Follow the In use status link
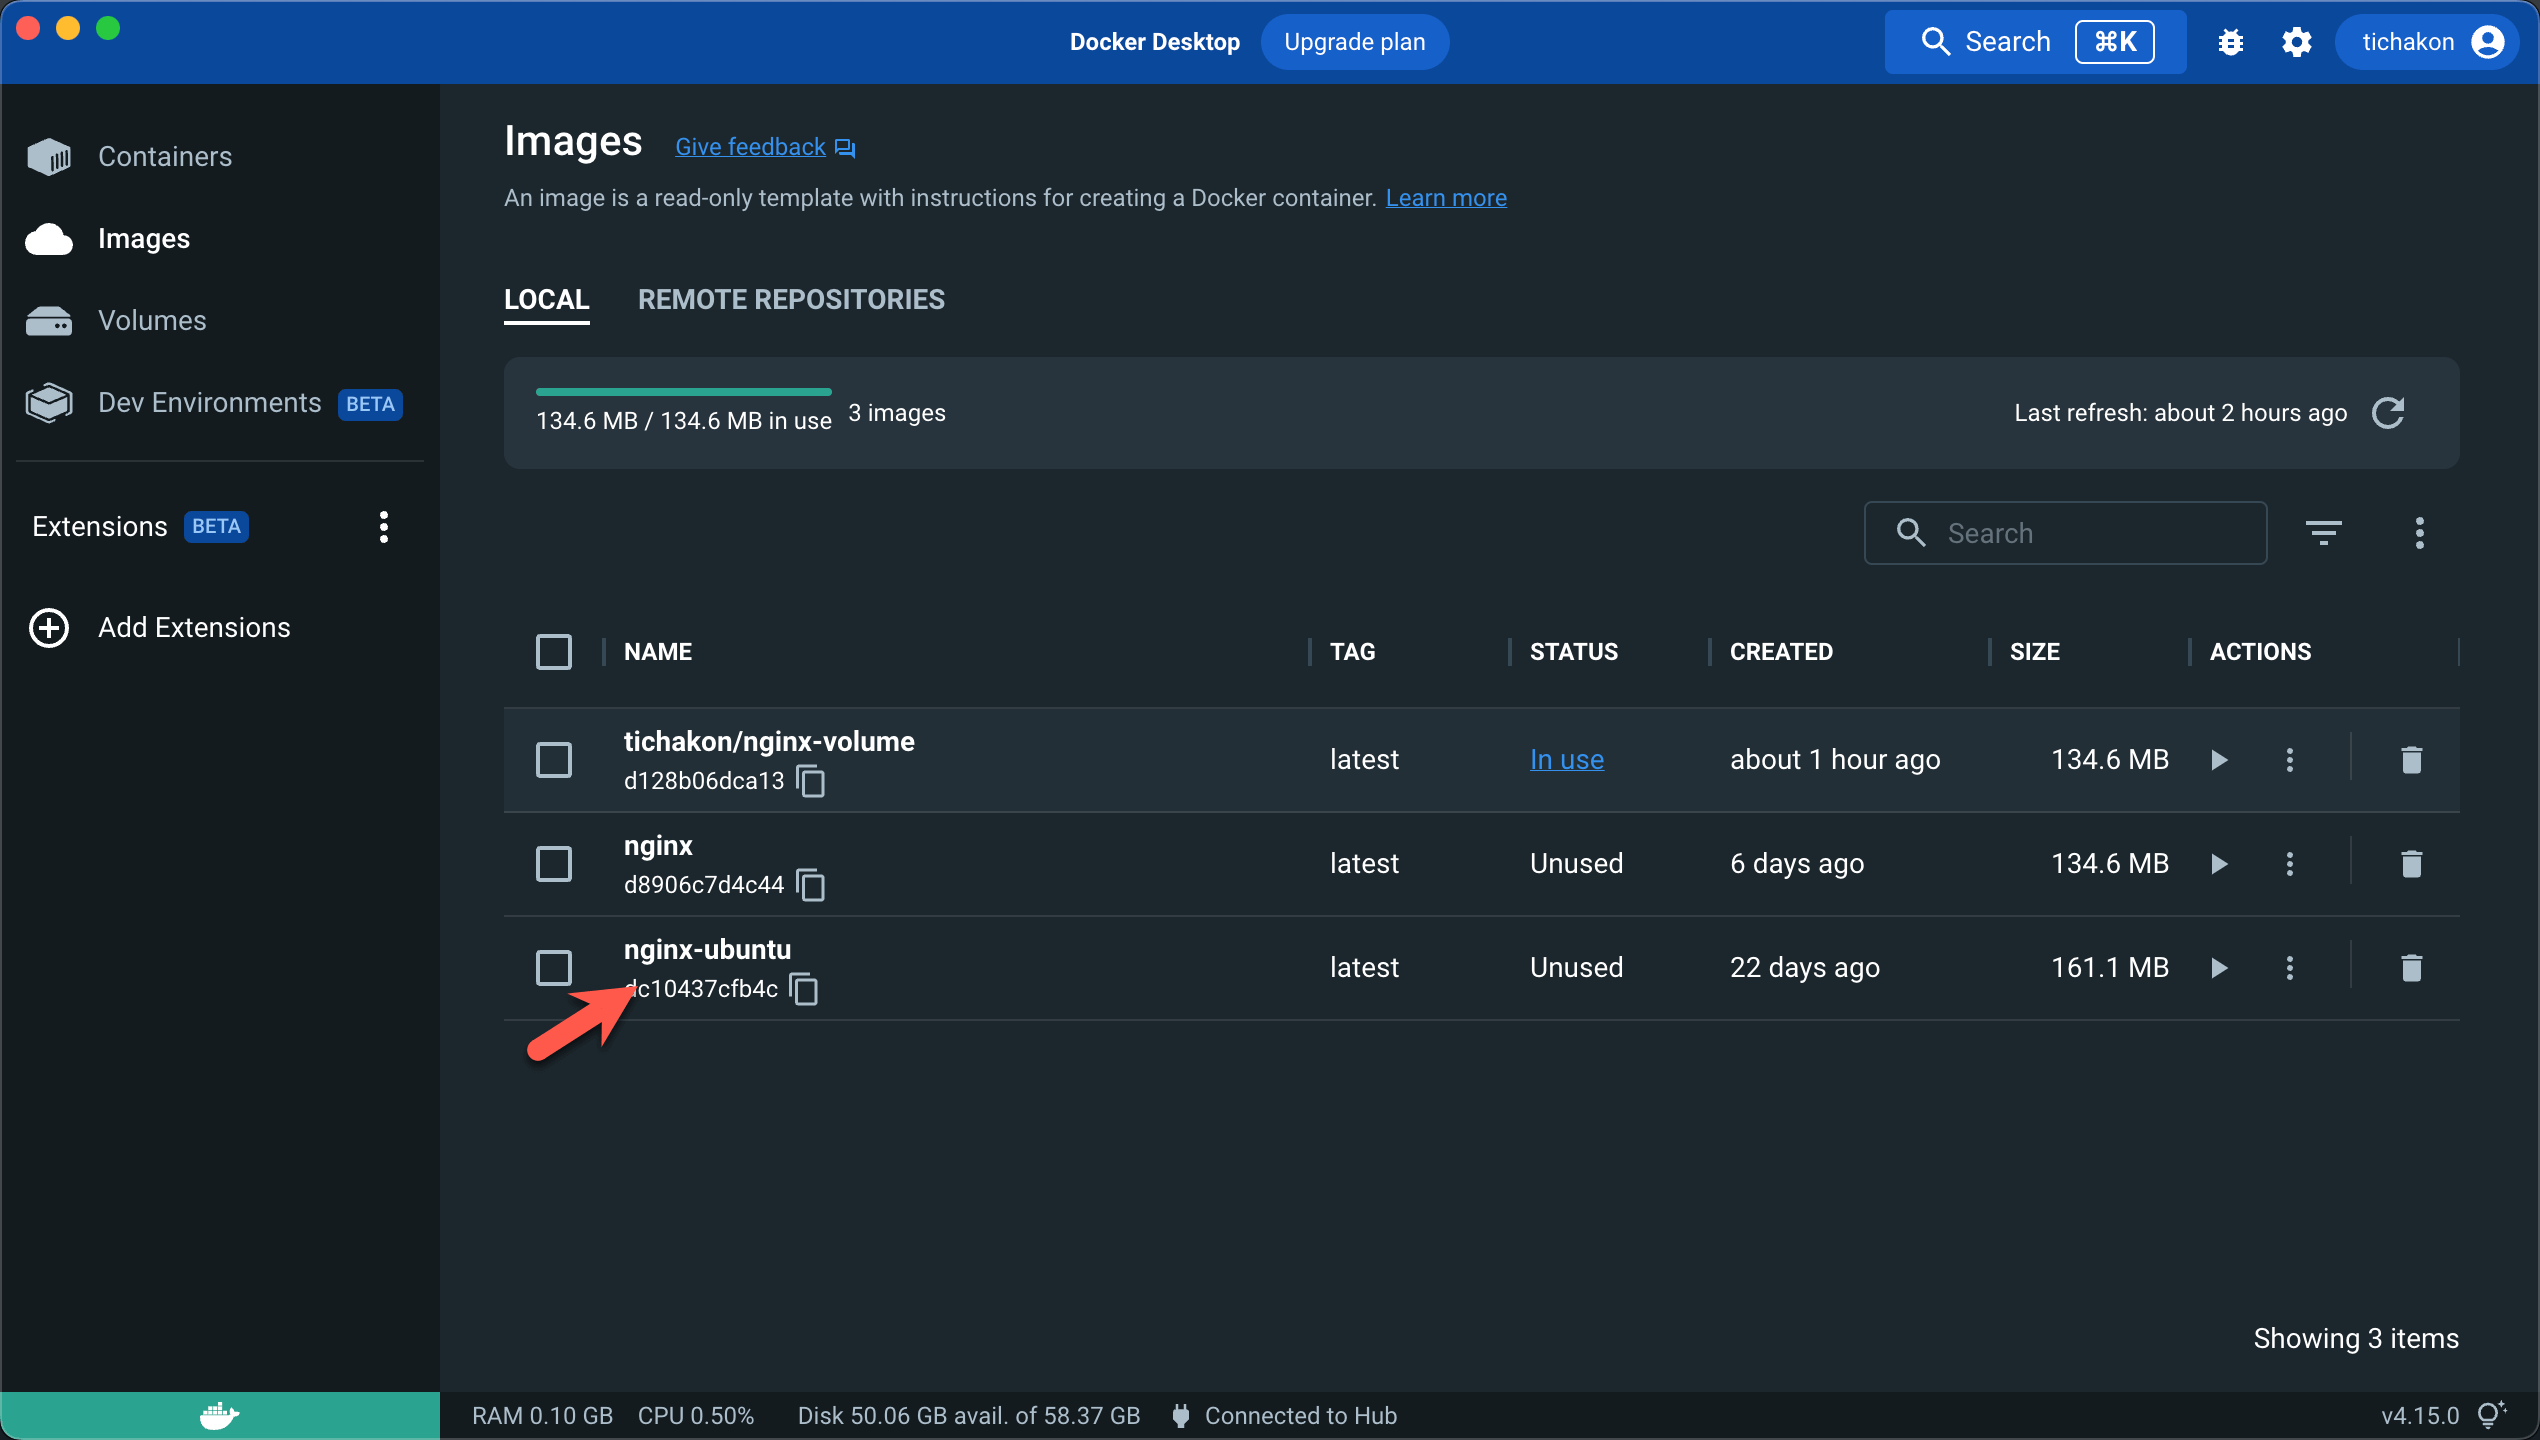 [1566, 759]
